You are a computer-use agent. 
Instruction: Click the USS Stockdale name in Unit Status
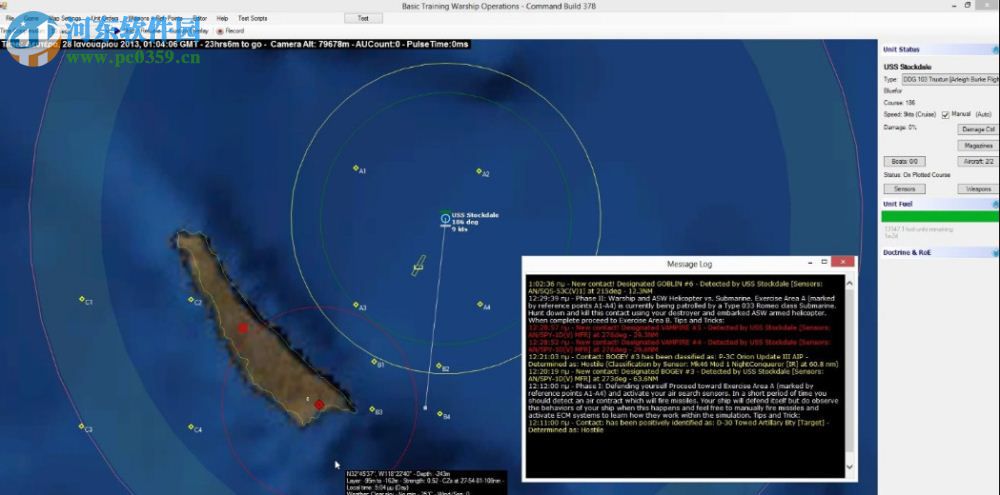[907, 67]
